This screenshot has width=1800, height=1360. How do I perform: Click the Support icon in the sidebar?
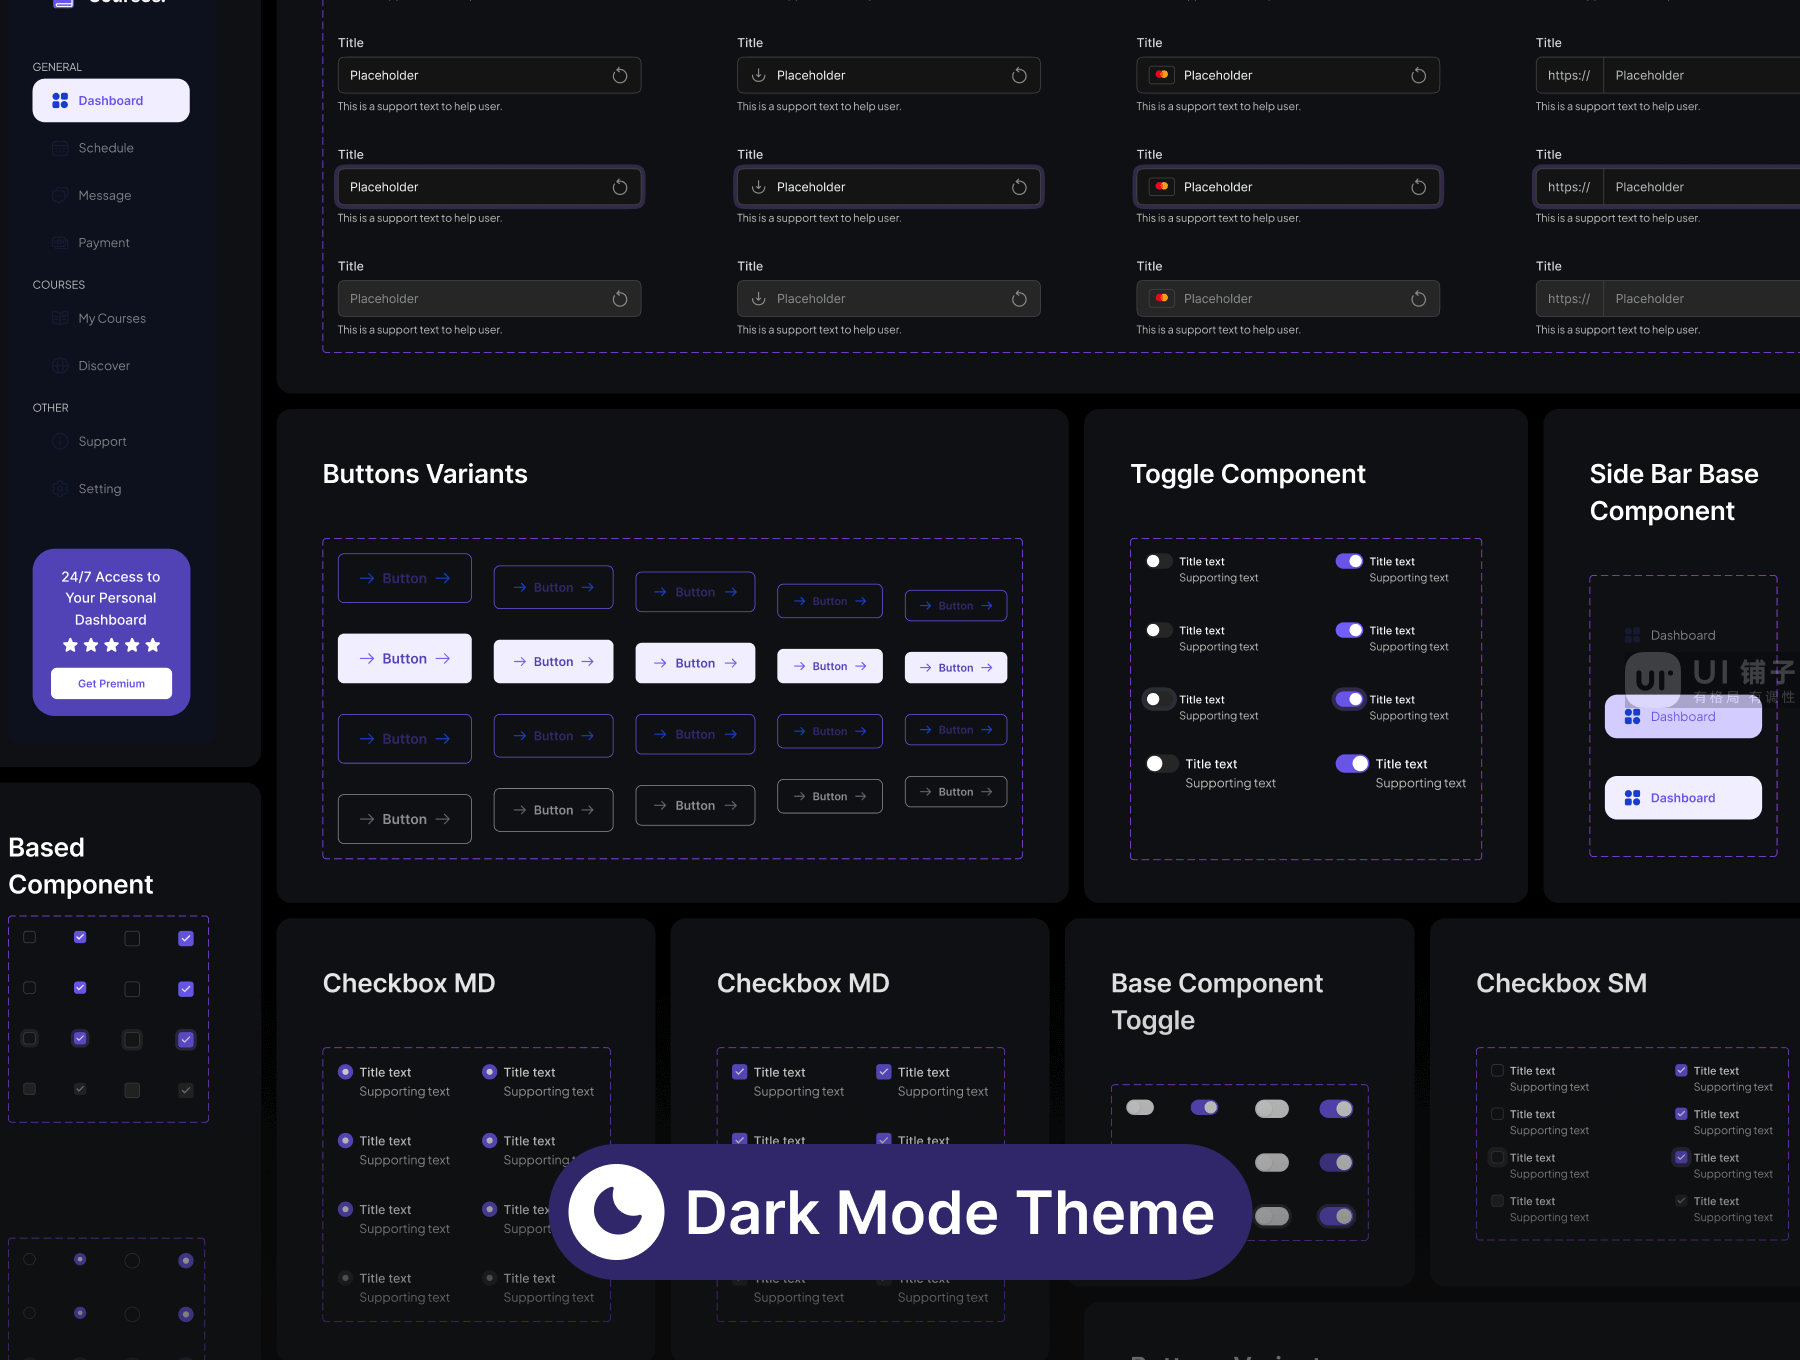coord(60,441)
